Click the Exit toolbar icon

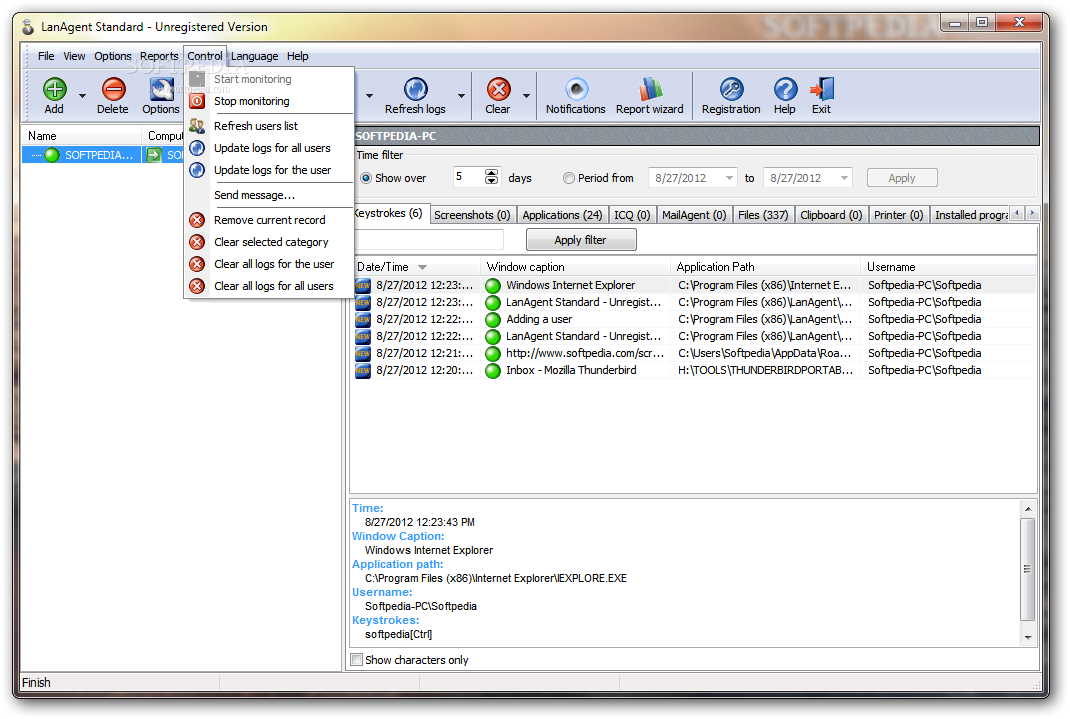pyautogui.click(x=822, y=95)
